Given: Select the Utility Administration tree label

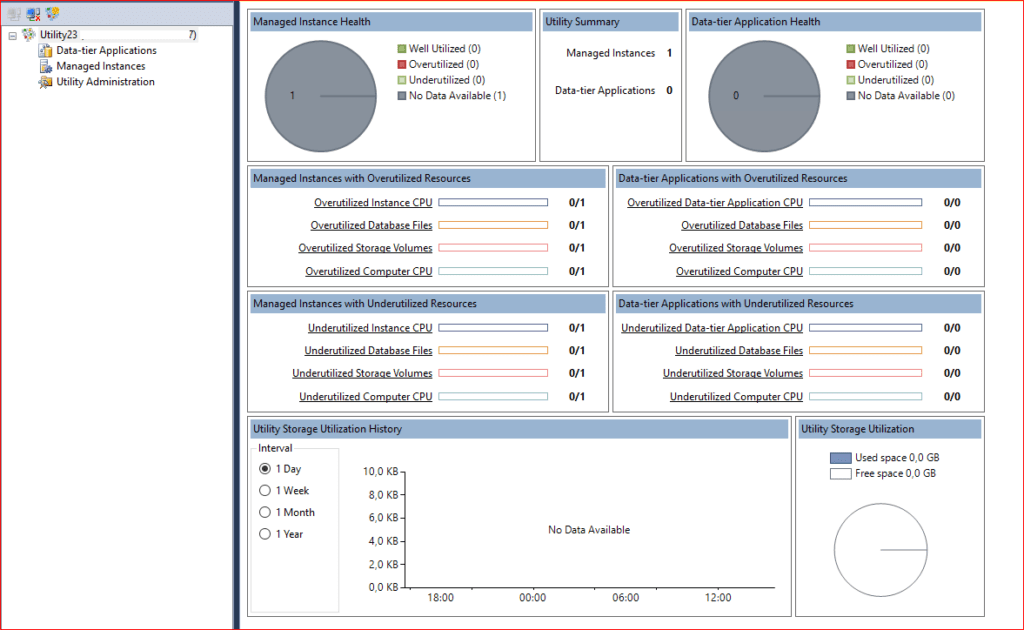Looking at the screenshot, I should click(105, 82).
